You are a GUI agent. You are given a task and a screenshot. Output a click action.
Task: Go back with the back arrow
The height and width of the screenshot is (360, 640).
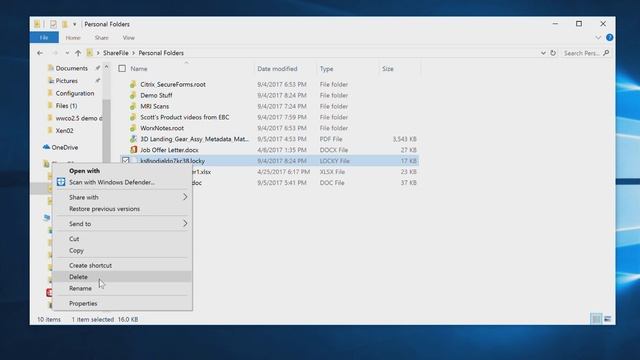[x=40, y=53]
